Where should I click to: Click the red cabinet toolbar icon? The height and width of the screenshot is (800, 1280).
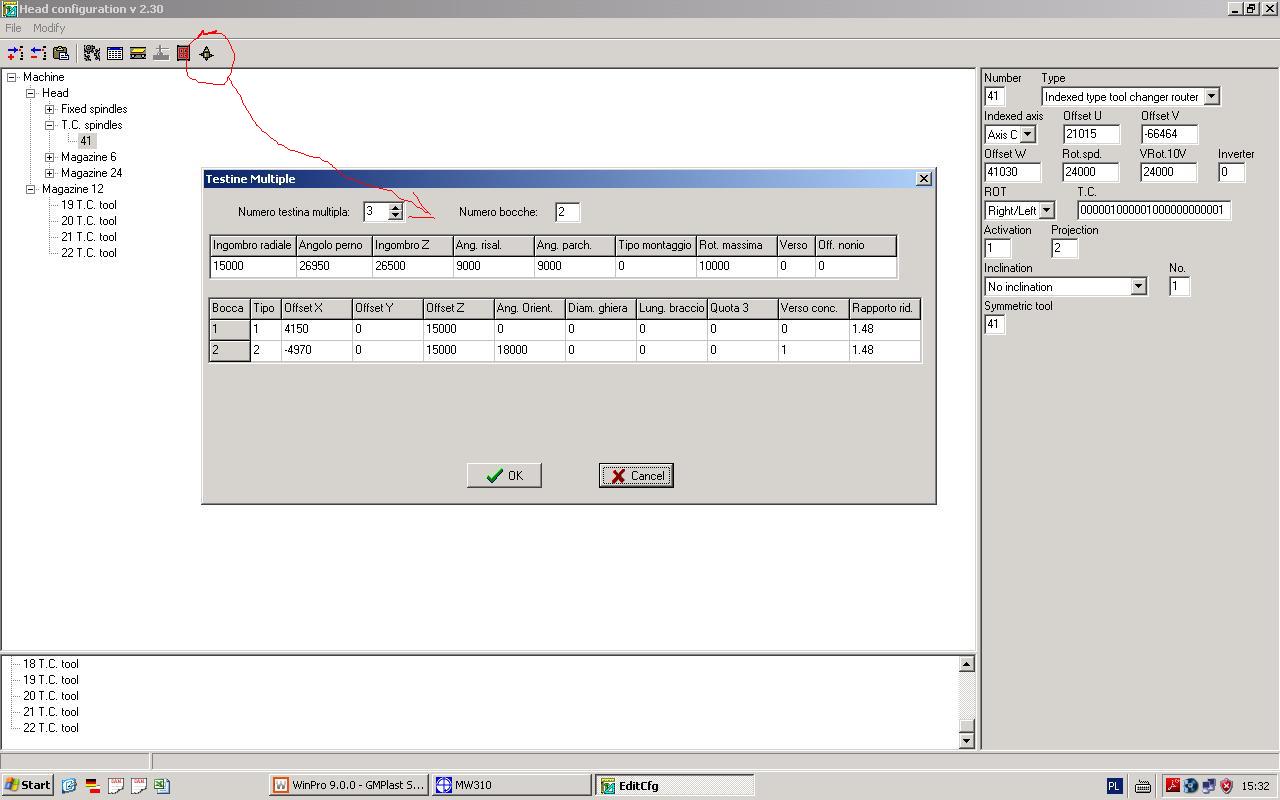(x=184, y=53)
